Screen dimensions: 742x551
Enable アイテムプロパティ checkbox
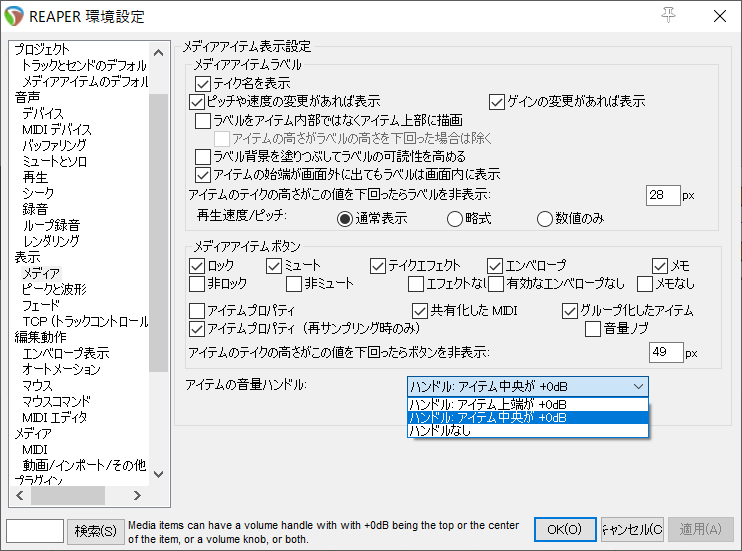196,311
